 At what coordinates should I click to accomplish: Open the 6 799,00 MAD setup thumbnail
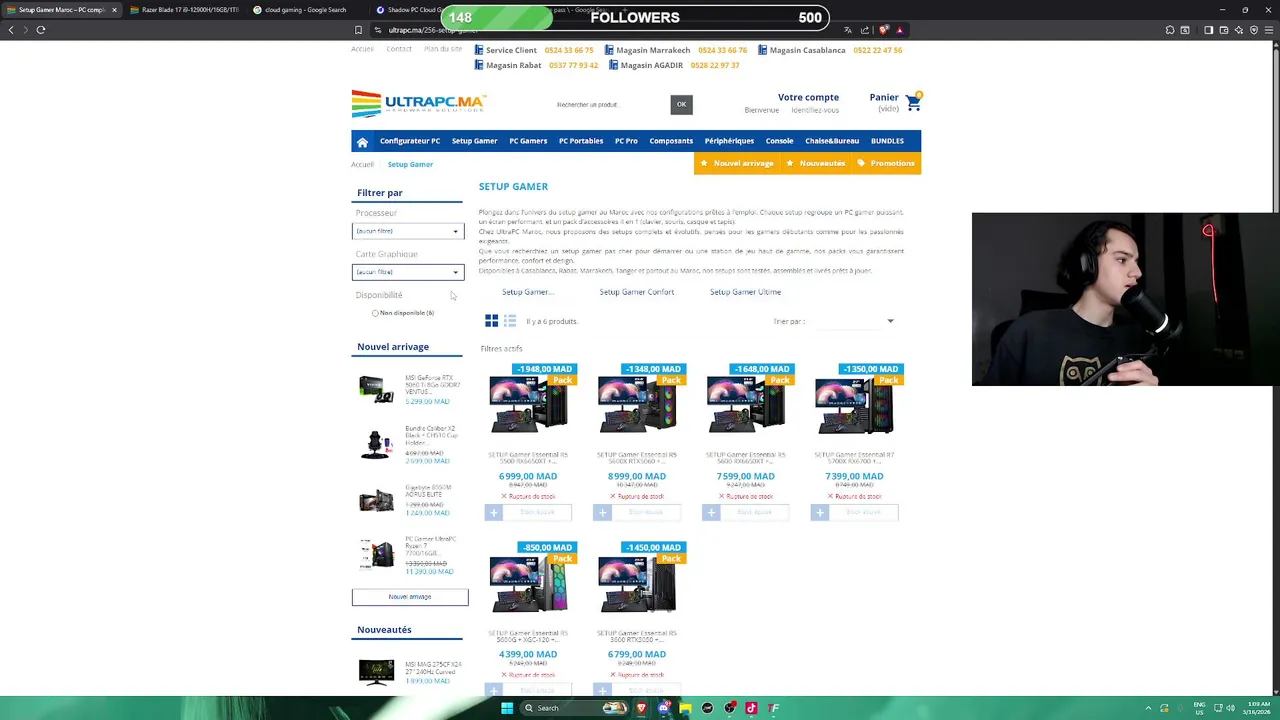[x=637, y=585]
